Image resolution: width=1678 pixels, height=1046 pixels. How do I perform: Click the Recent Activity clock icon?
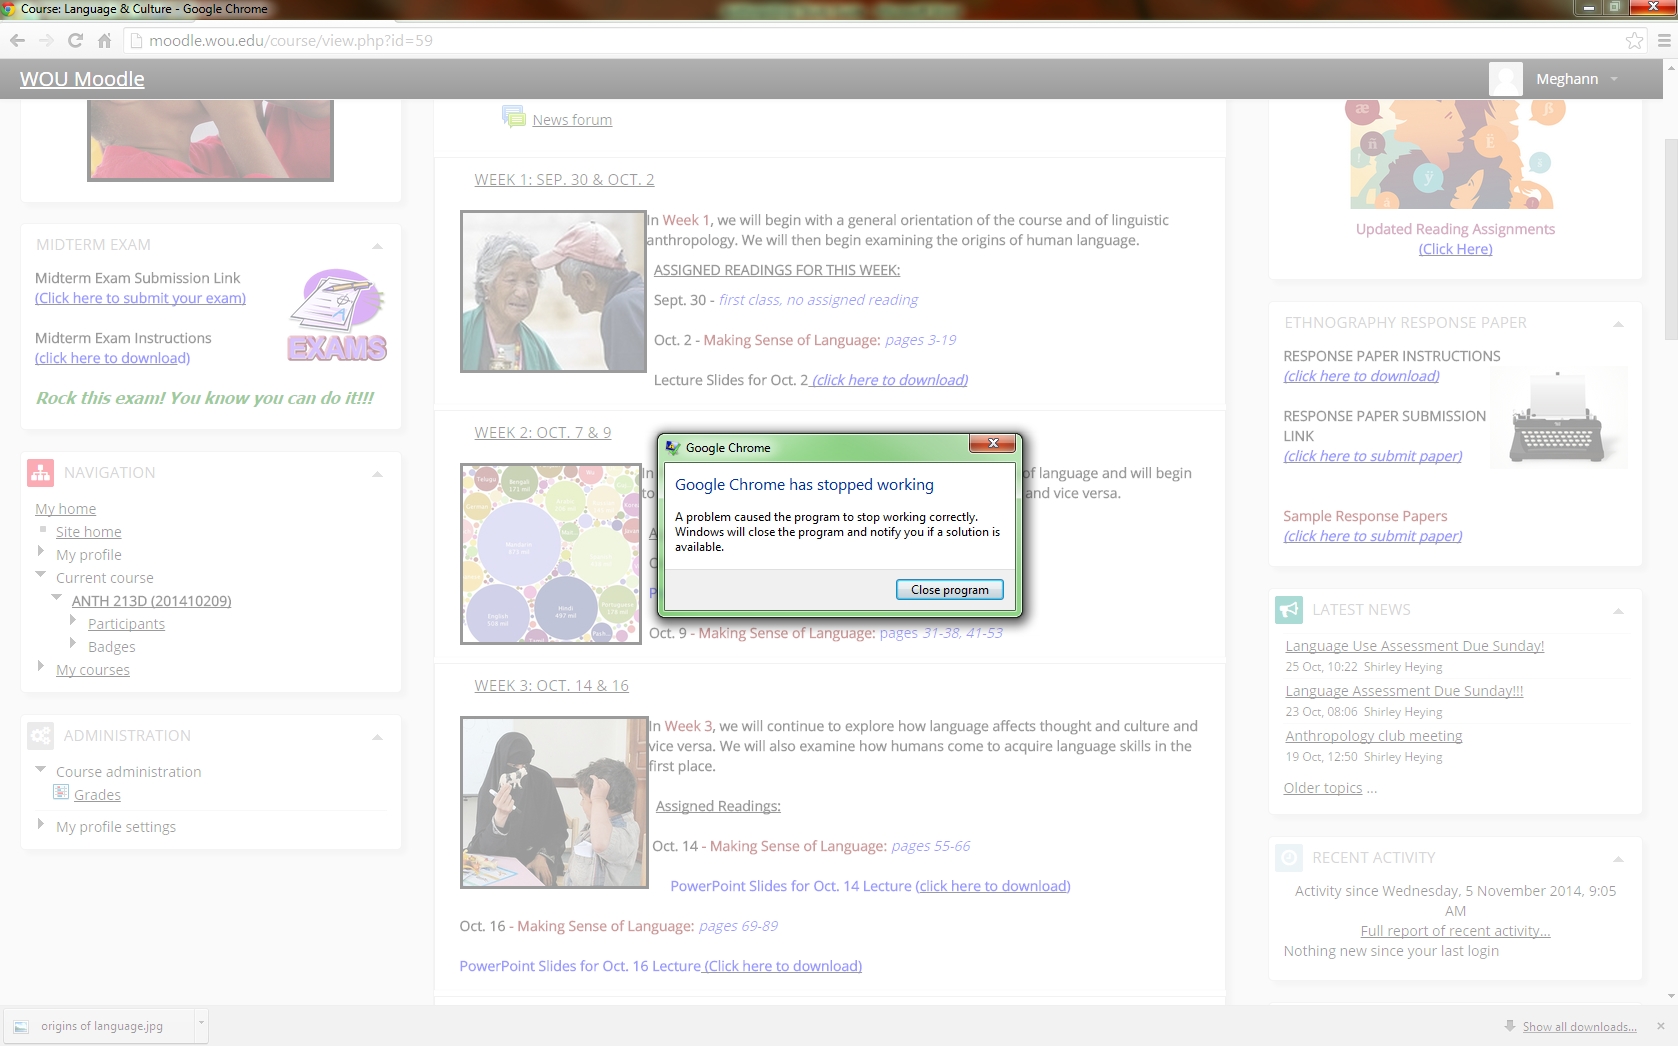coord(1289,857)
